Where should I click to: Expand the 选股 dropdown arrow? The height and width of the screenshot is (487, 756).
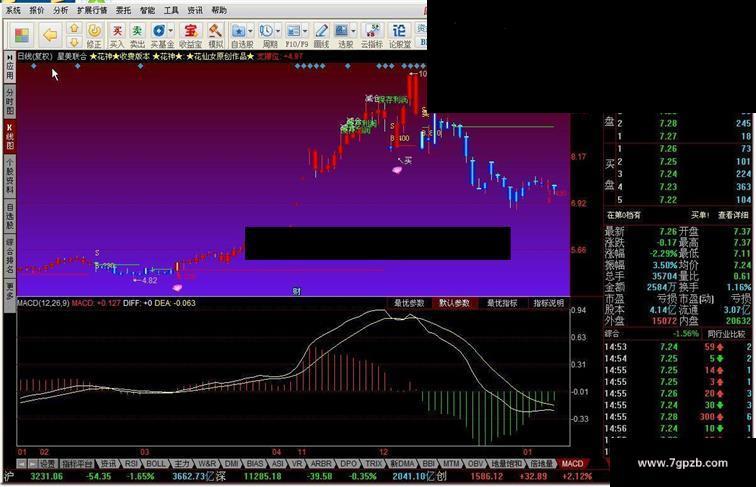click(353, 31)
